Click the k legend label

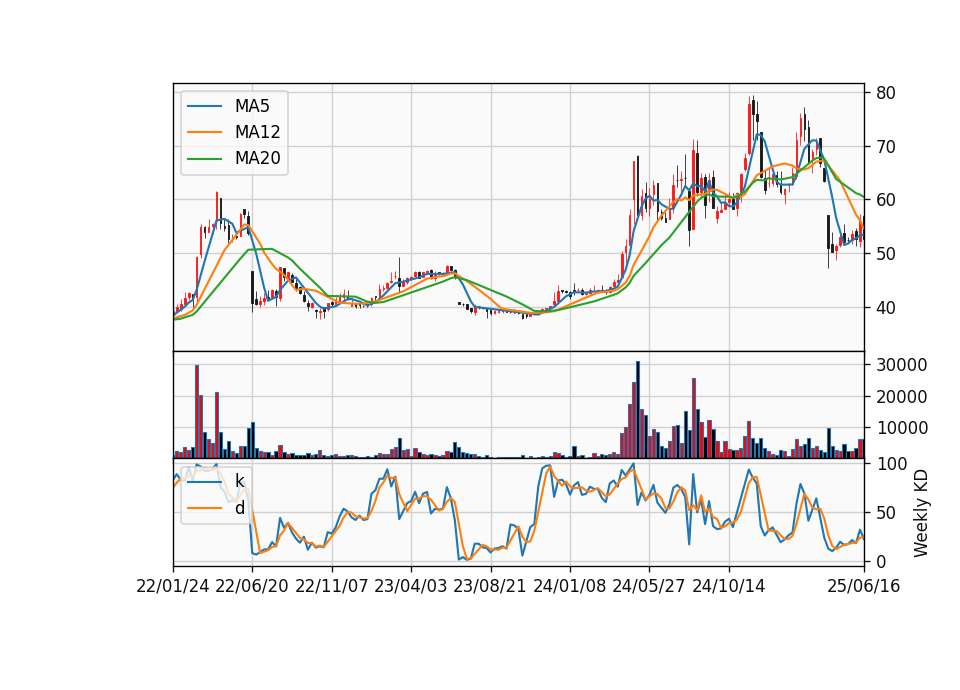coord(239,481)
